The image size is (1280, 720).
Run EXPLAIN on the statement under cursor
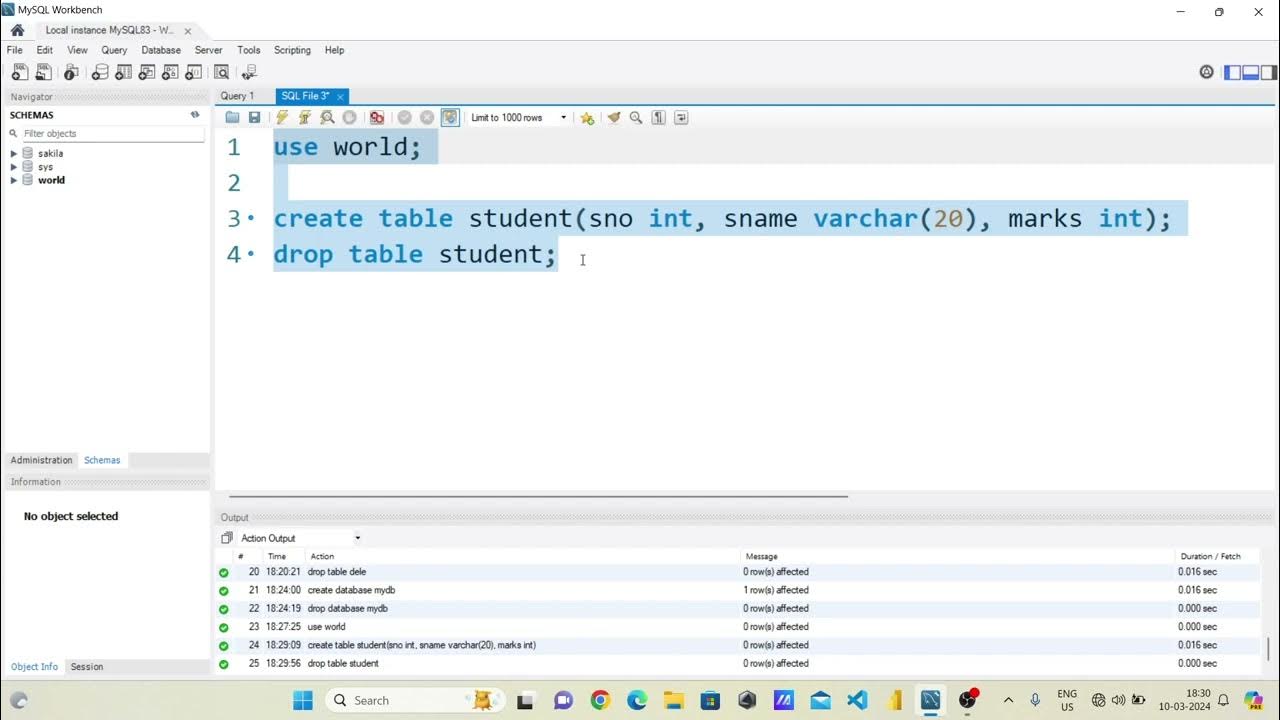coord(327,117)
